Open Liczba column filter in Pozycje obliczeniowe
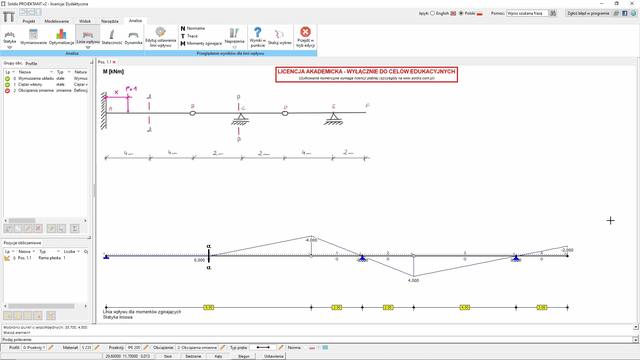The image size is (640, 360). point(79,251)
